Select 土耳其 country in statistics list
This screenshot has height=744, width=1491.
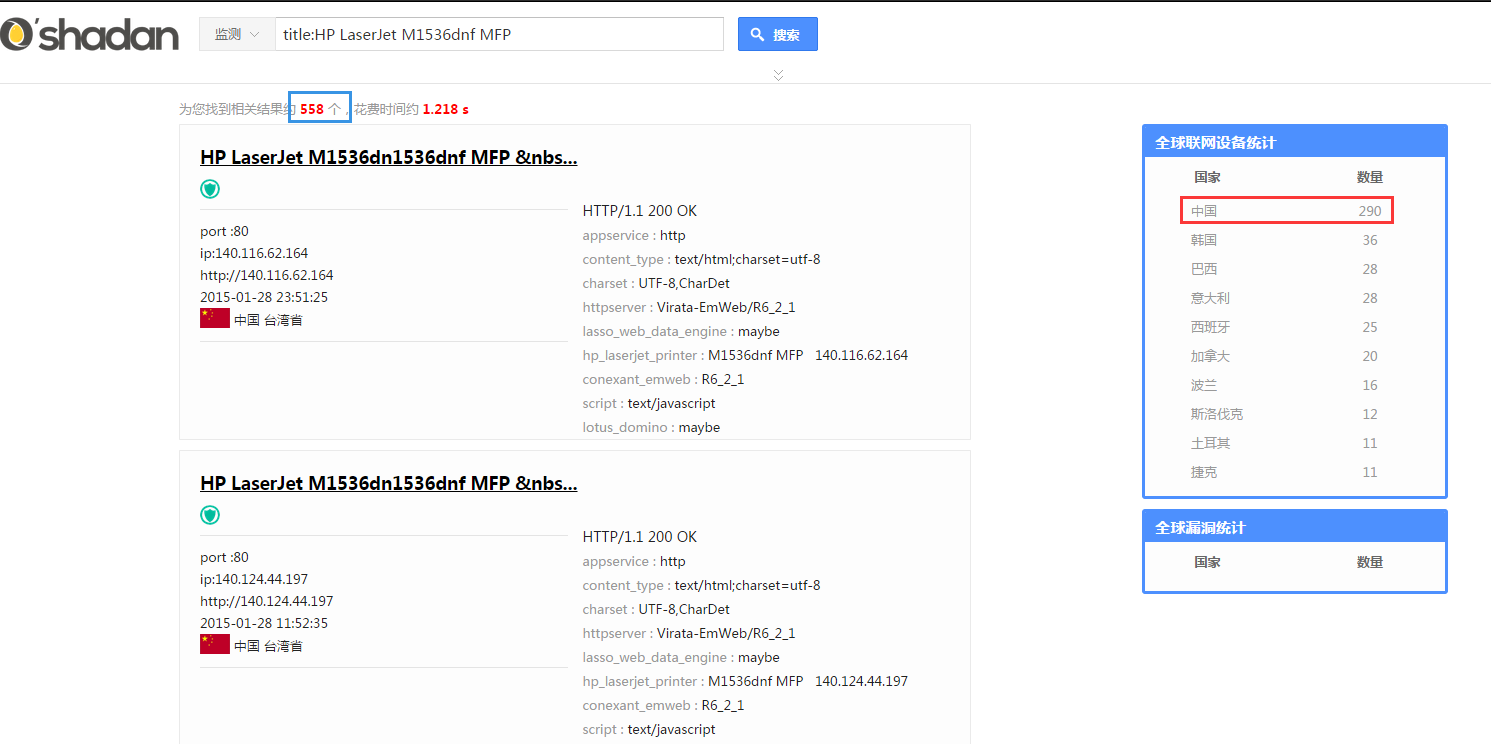1210,443
